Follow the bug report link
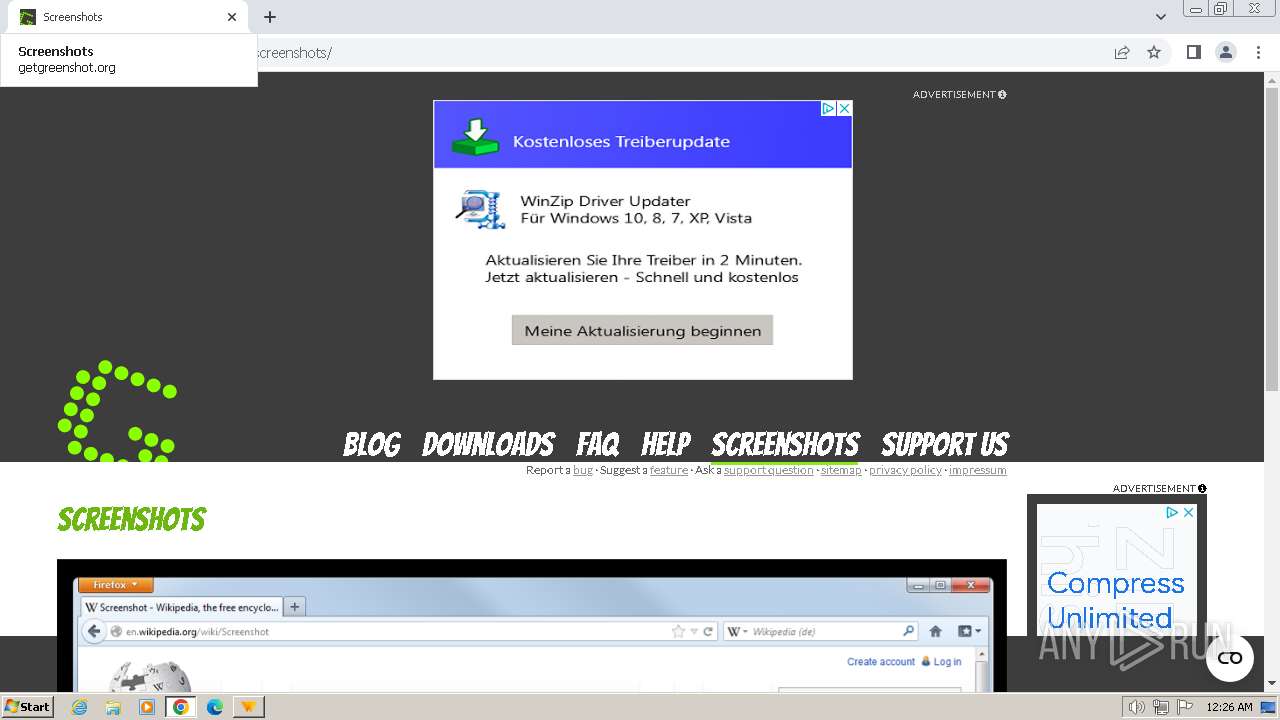This screenshot has height=720, width=1280. pos(583,470)
